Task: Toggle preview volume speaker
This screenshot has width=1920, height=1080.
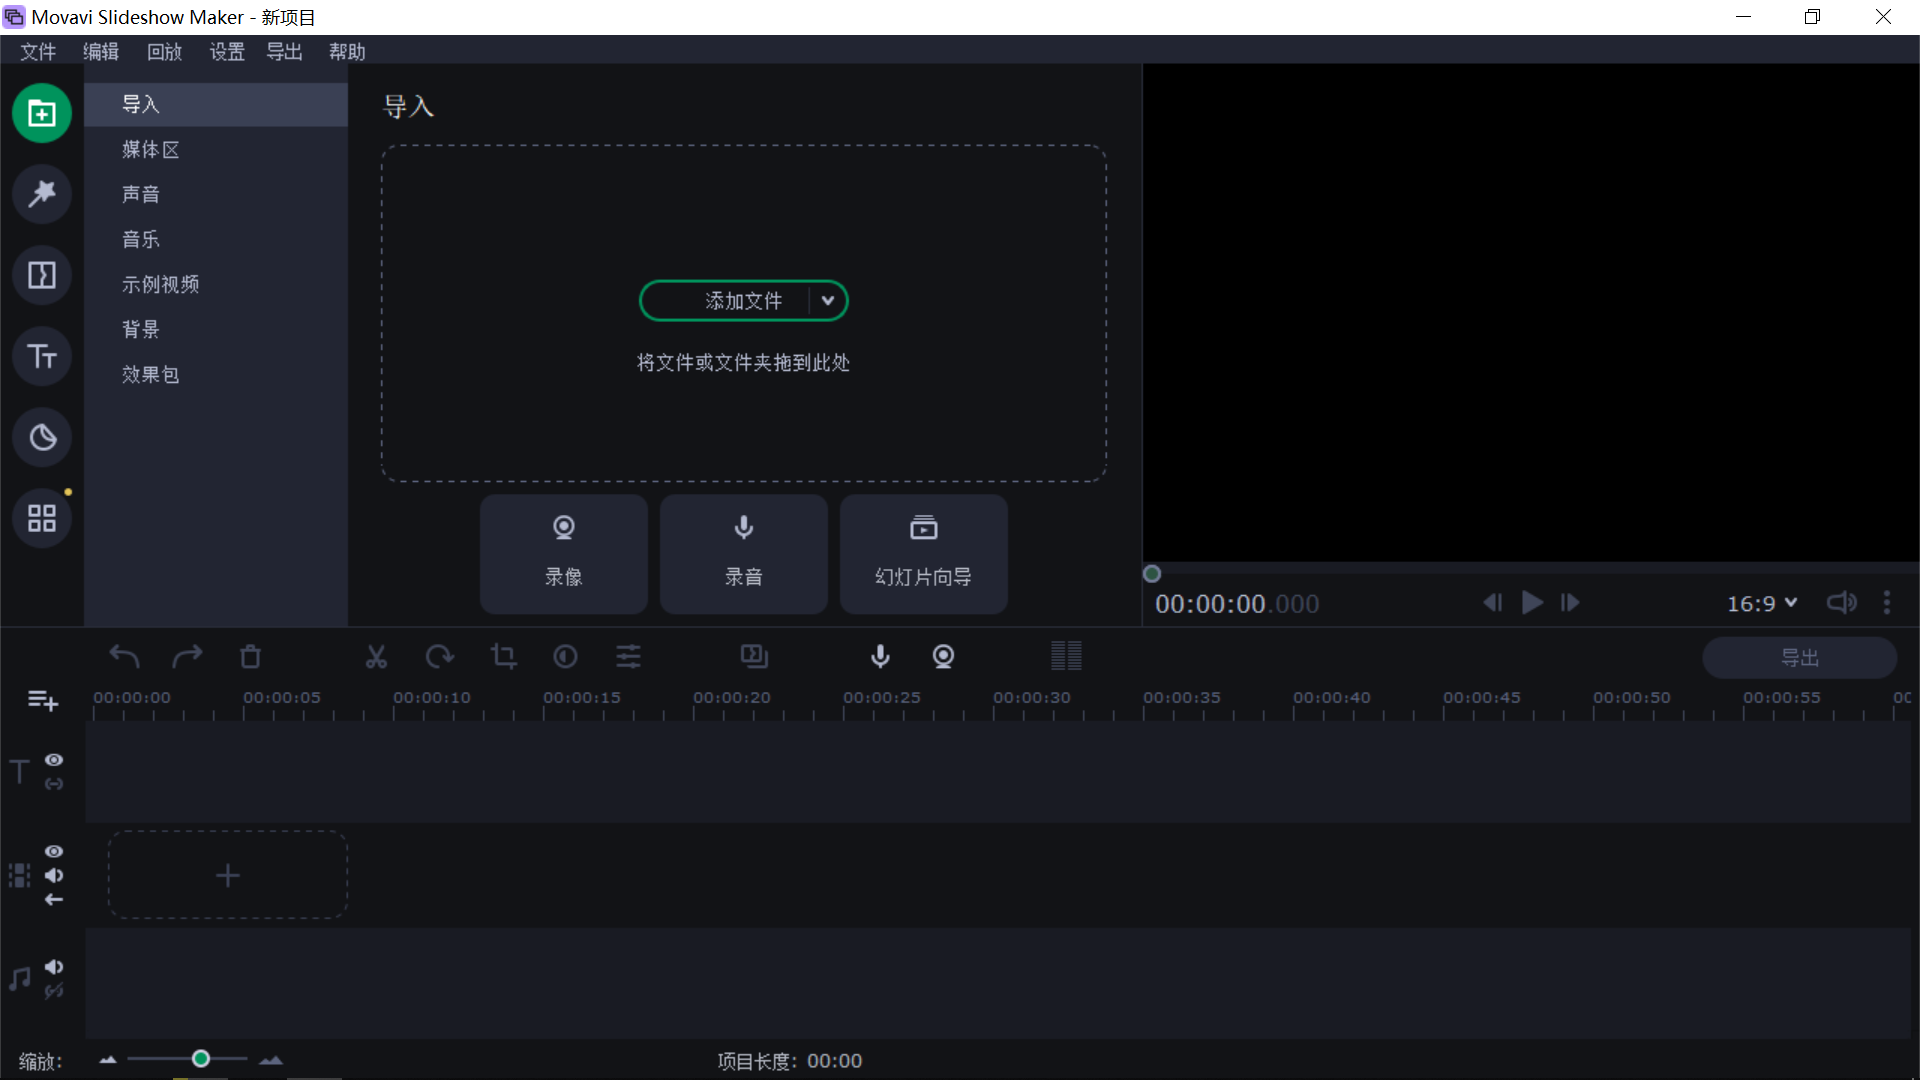Action: tap(1842, 603)
